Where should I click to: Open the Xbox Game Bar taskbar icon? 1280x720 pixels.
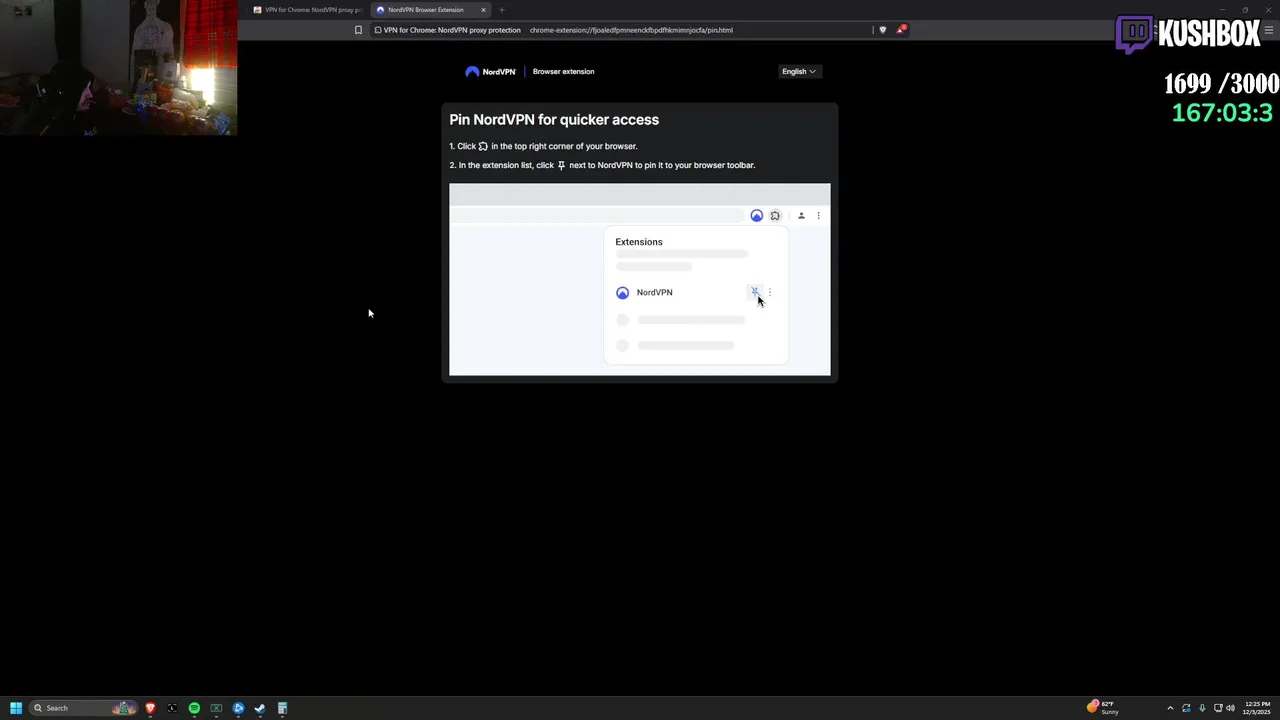[x=216, y=708]
